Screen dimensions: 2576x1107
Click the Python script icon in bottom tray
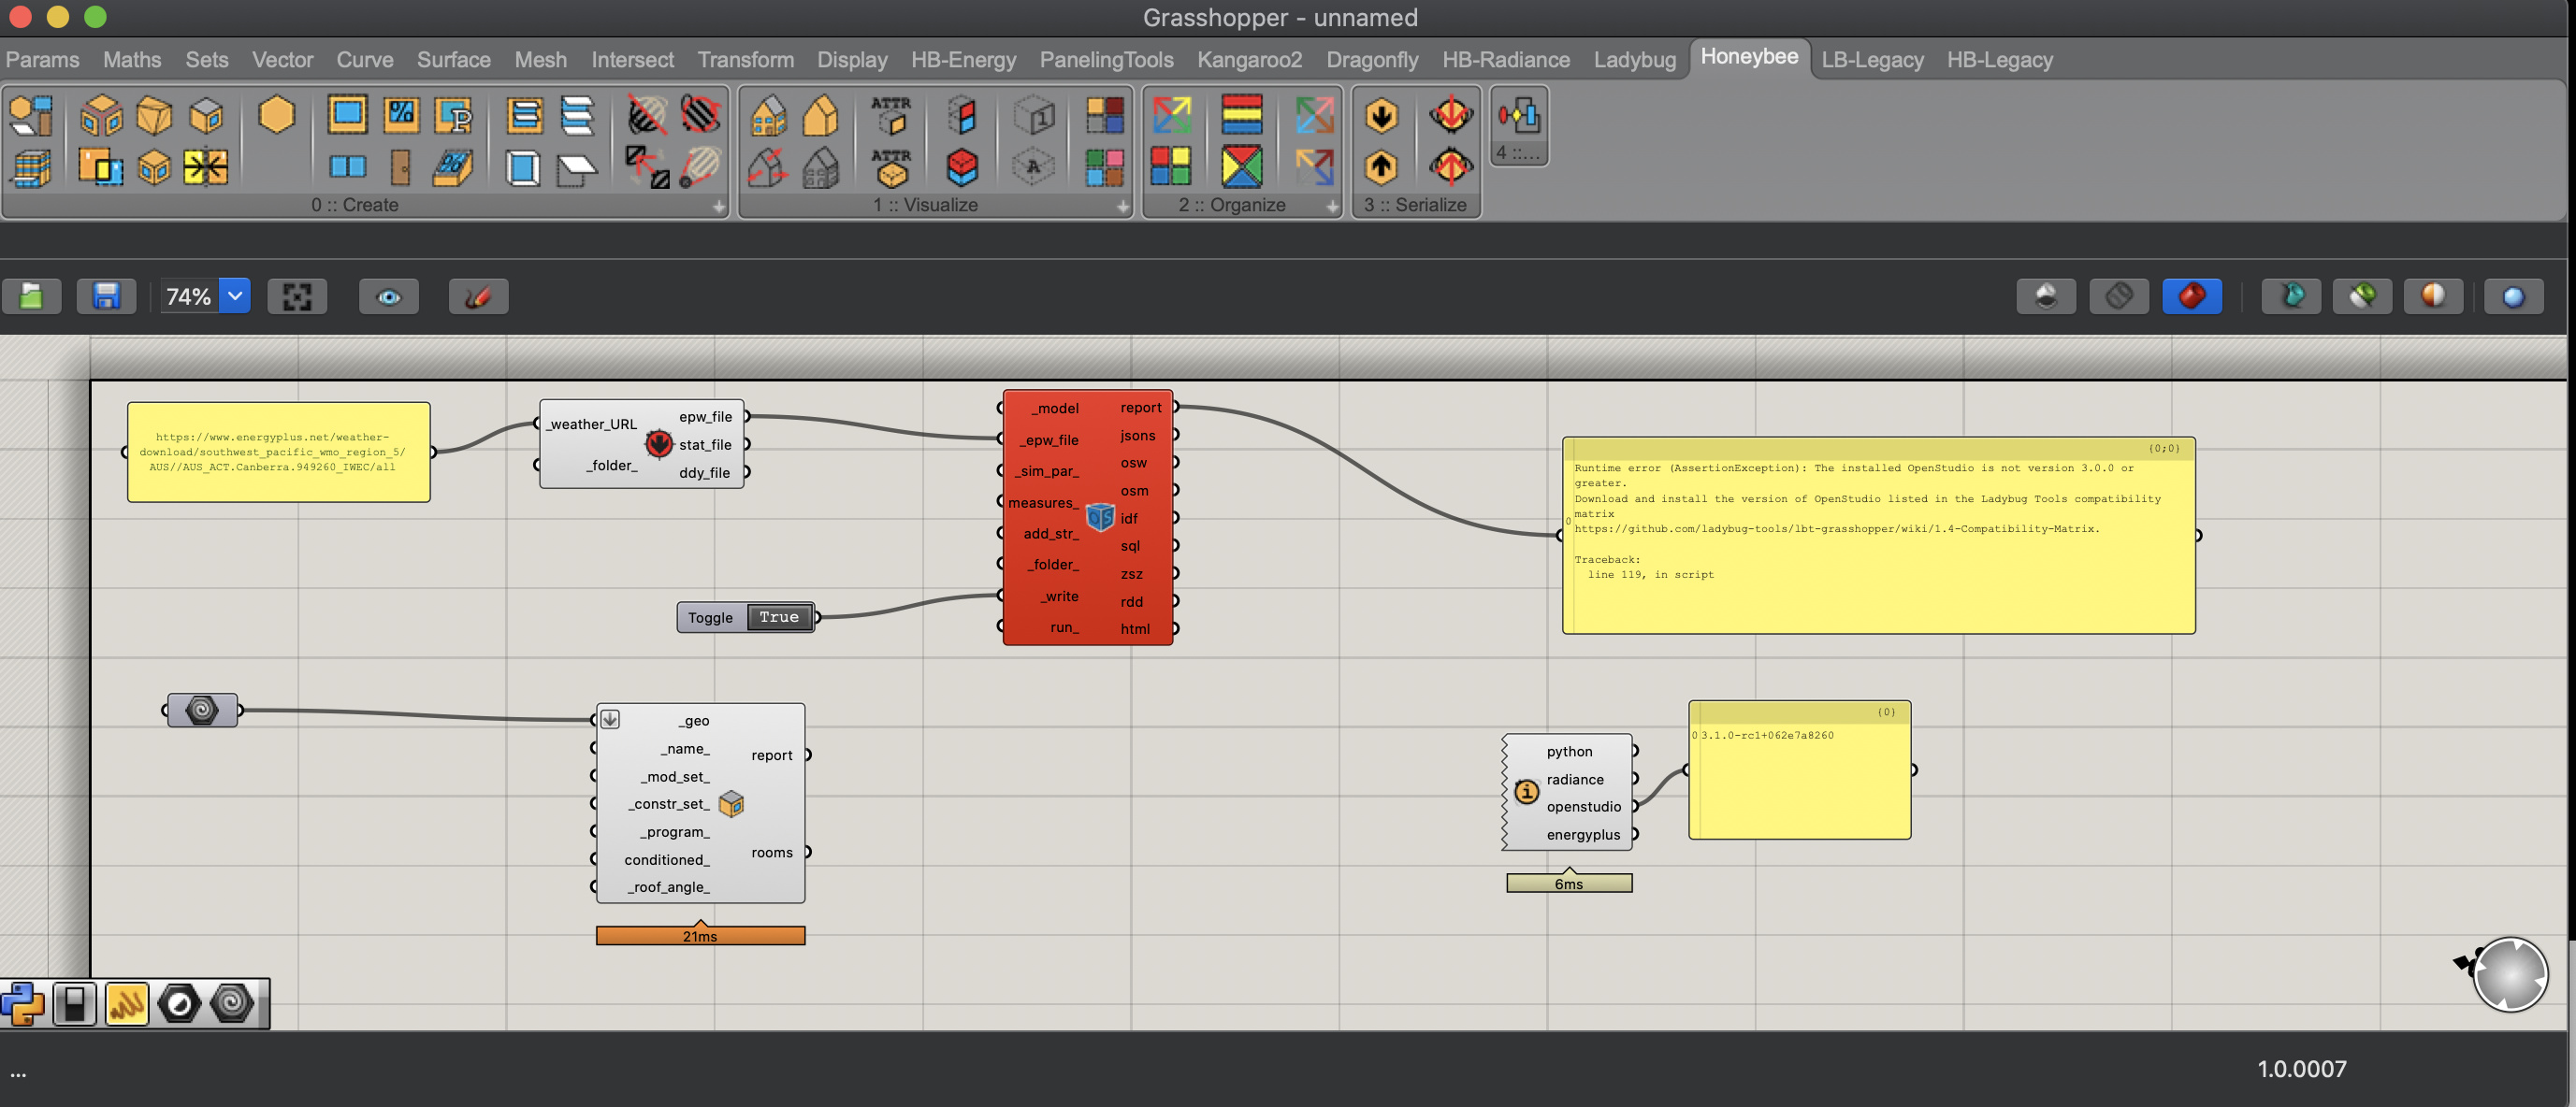[x=23, y=1003]
